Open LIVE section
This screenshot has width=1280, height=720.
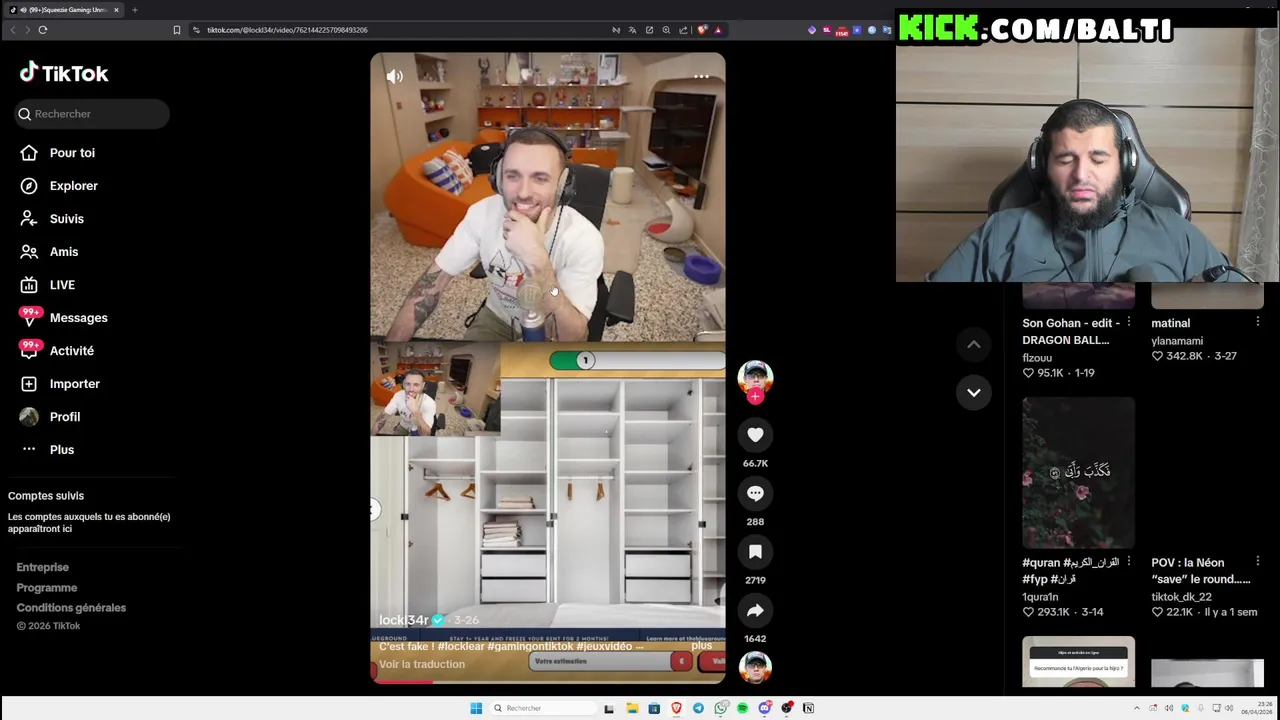(48, 285)
